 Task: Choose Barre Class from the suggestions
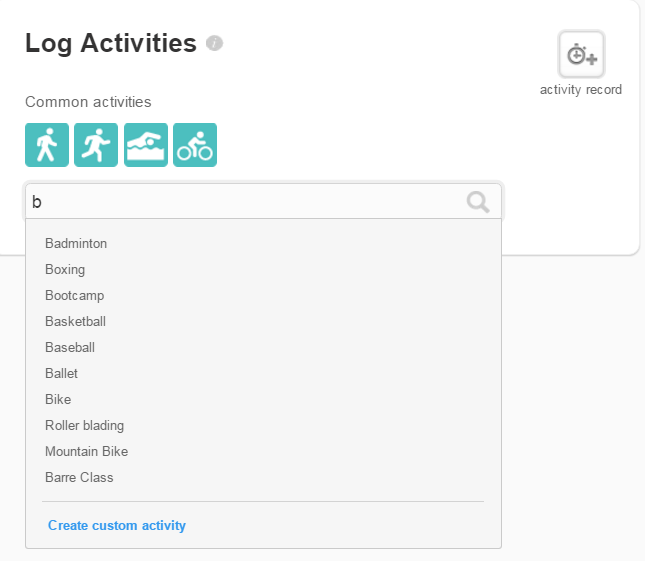click(79, 477)
